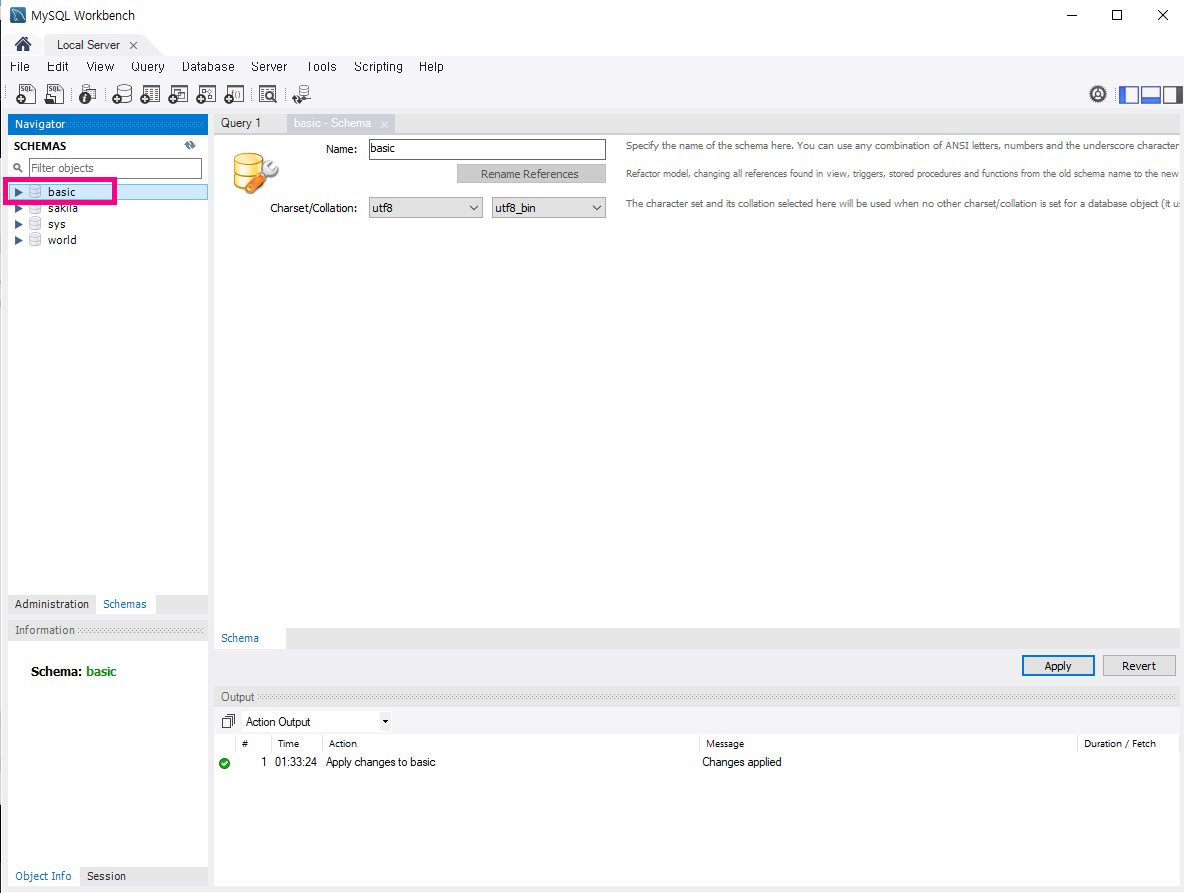This screenshot has width=1184, height=893.
Task: Open the utf8_bin collation dropdown
Action: pos(549,208)
